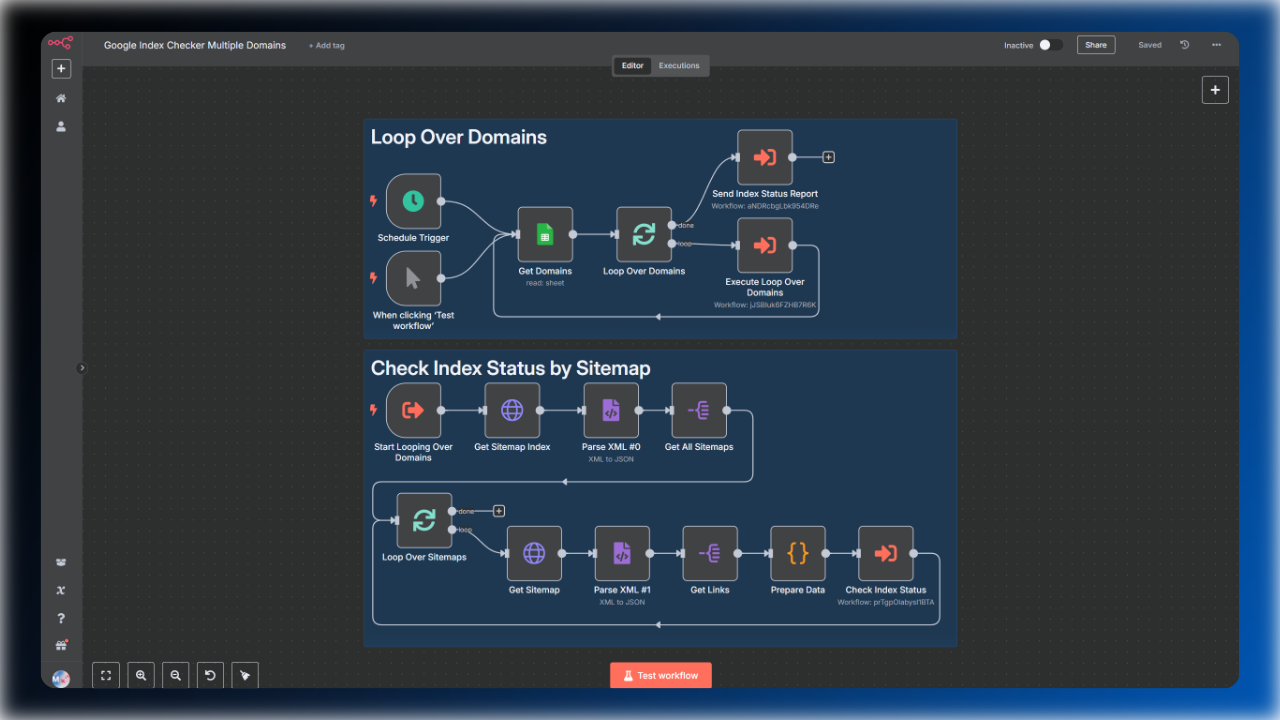Select the Get Links split node

coord(710,553)
